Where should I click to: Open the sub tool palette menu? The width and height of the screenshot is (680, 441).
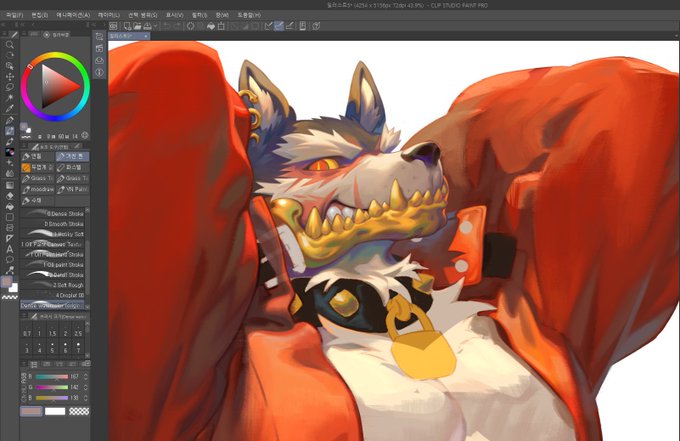pos(24,146)
